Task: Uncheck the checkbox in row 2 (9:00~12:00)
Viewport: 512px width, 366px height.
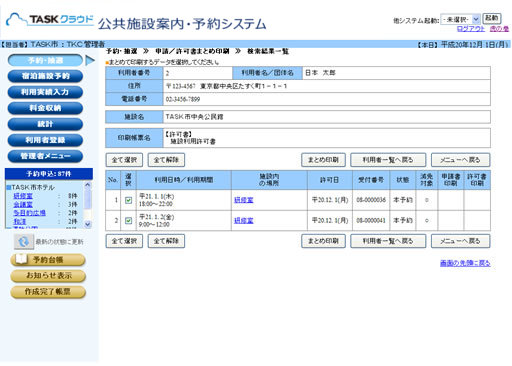Action: pyautogui.click(x=128, y=220)
